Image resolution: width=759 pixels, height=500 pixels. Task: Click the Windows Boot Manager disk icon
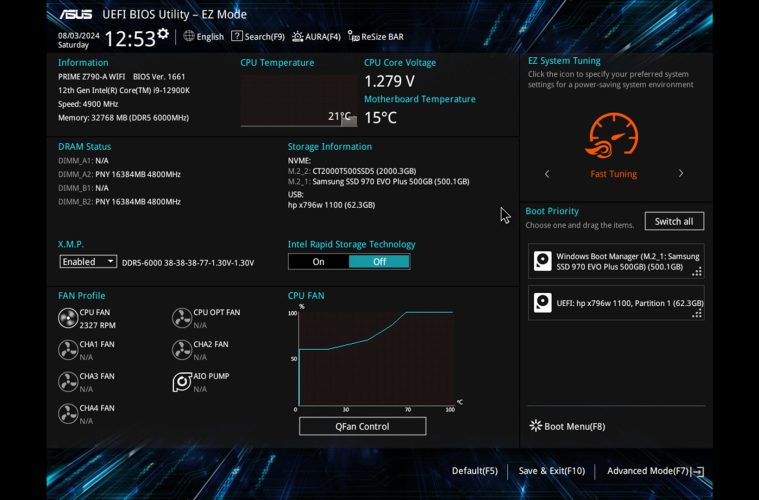tap(543, 261)
